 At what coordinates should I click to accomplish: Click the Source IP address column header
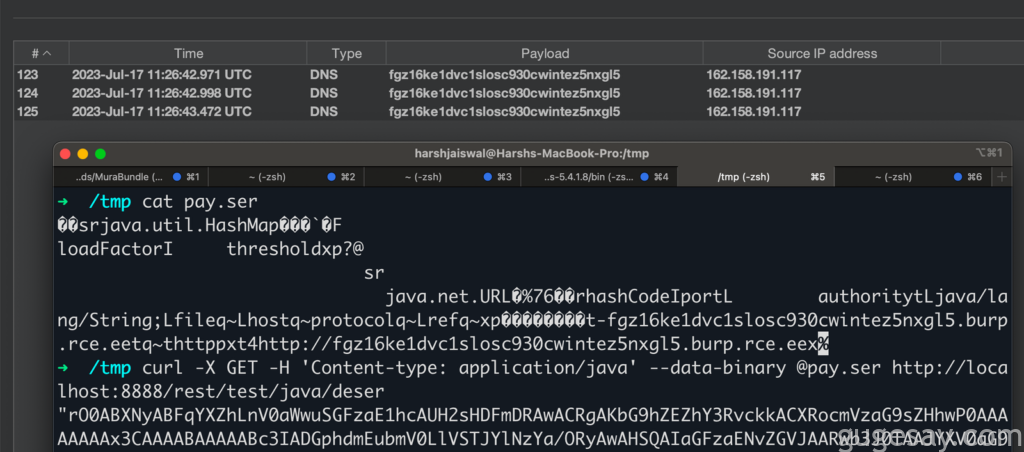coord(821,54)
